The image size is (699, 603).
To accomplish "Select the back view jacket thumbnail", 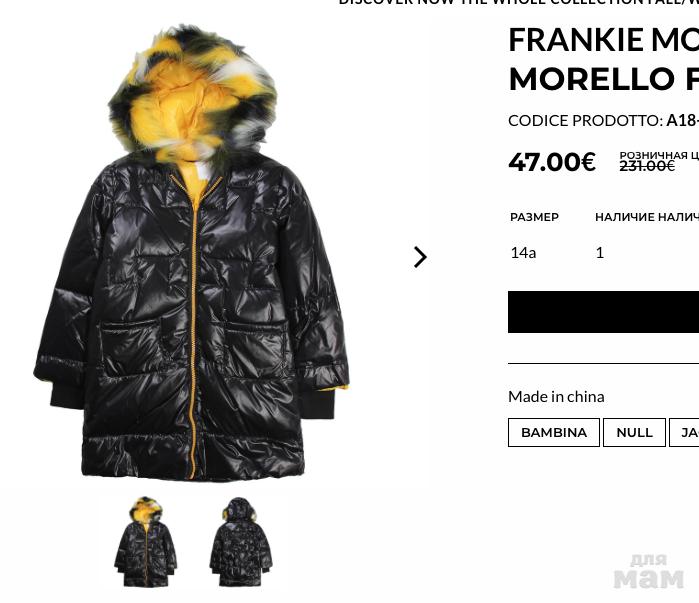I will (241, 542).
